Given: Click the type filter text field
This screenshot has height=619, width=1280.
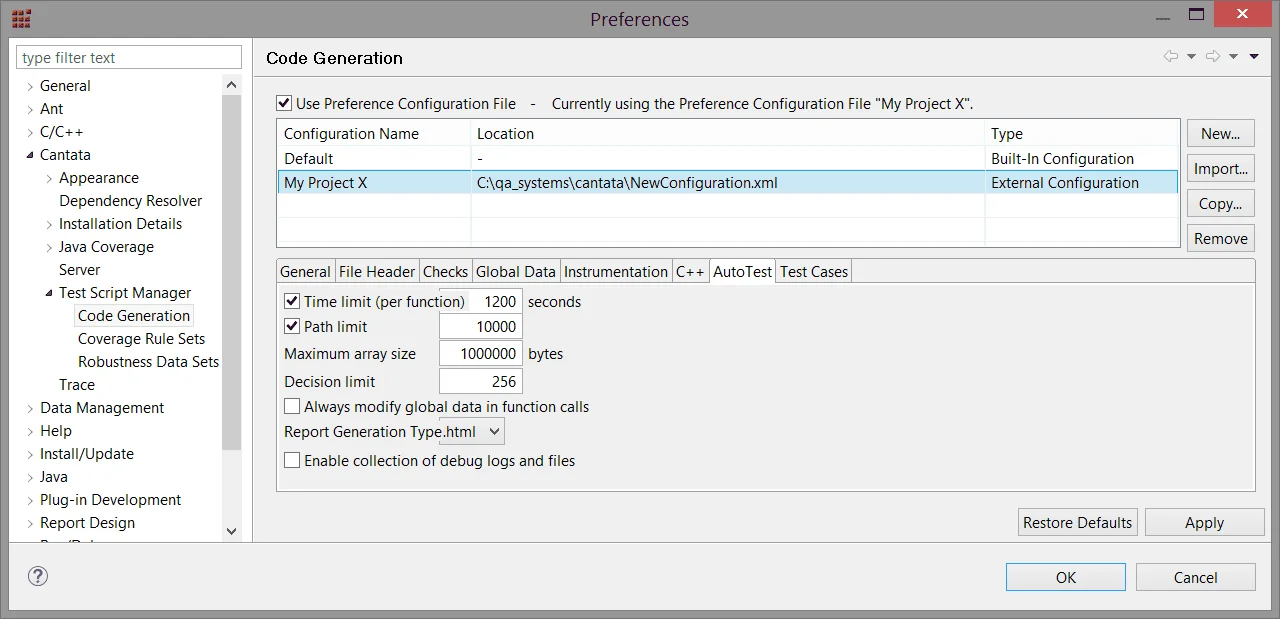Looking at the screenshot, I should (129, 58).
